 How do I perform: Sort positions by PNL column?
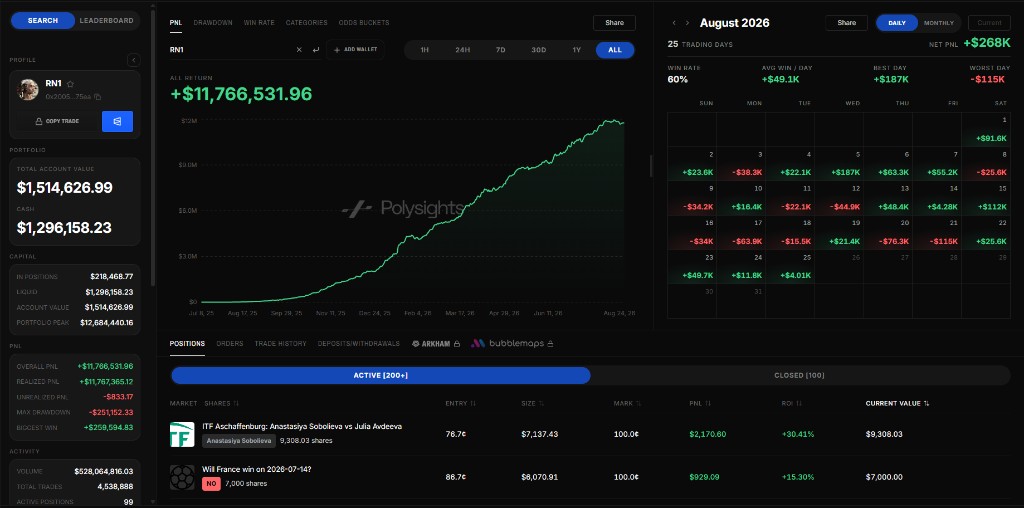[701, 404]
